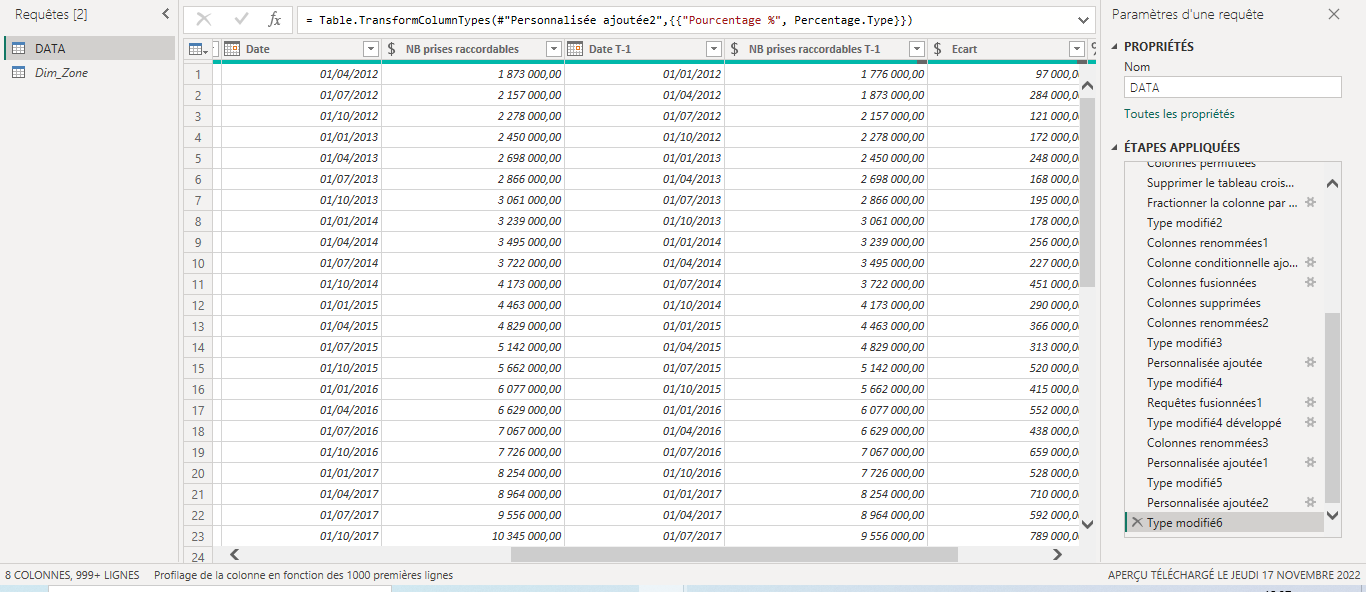Open filter dropdown for Ecart column
Screen dimensions: 1366x592
(1076, 49)
